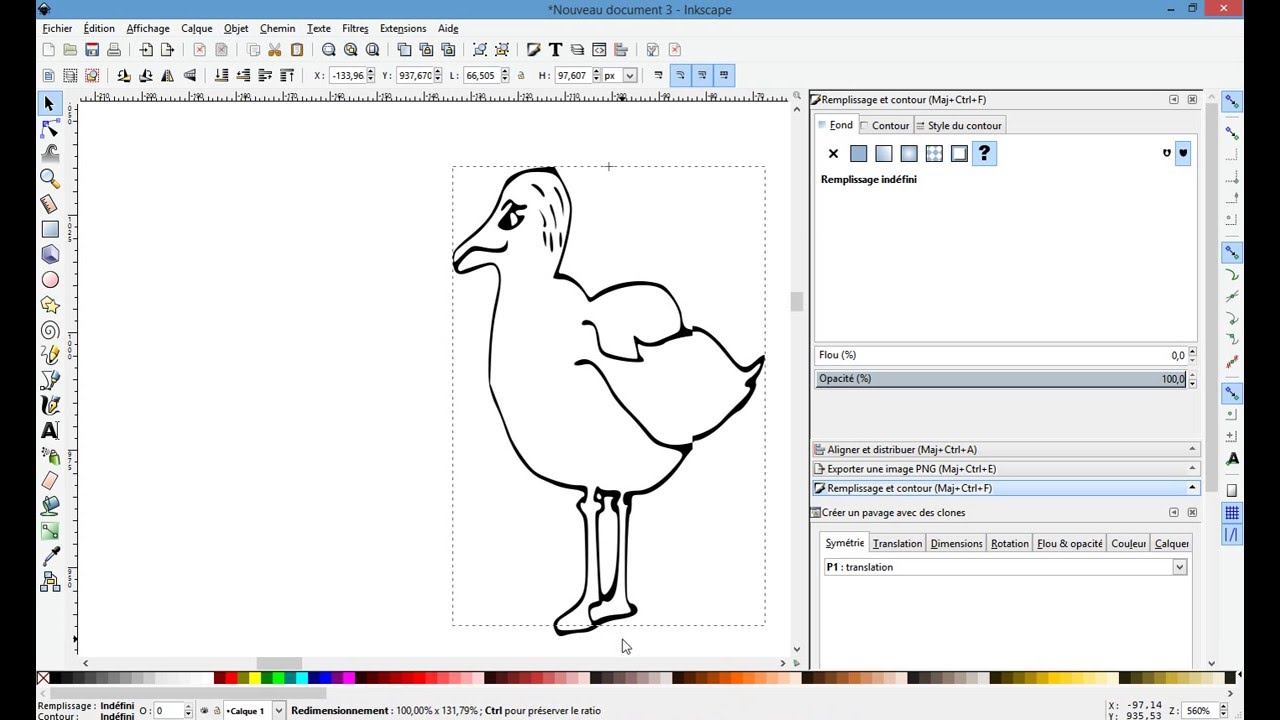The width and height of the screenshot is (1280, 720).
Task: Click the print document icon
Action: coord(114,50)
